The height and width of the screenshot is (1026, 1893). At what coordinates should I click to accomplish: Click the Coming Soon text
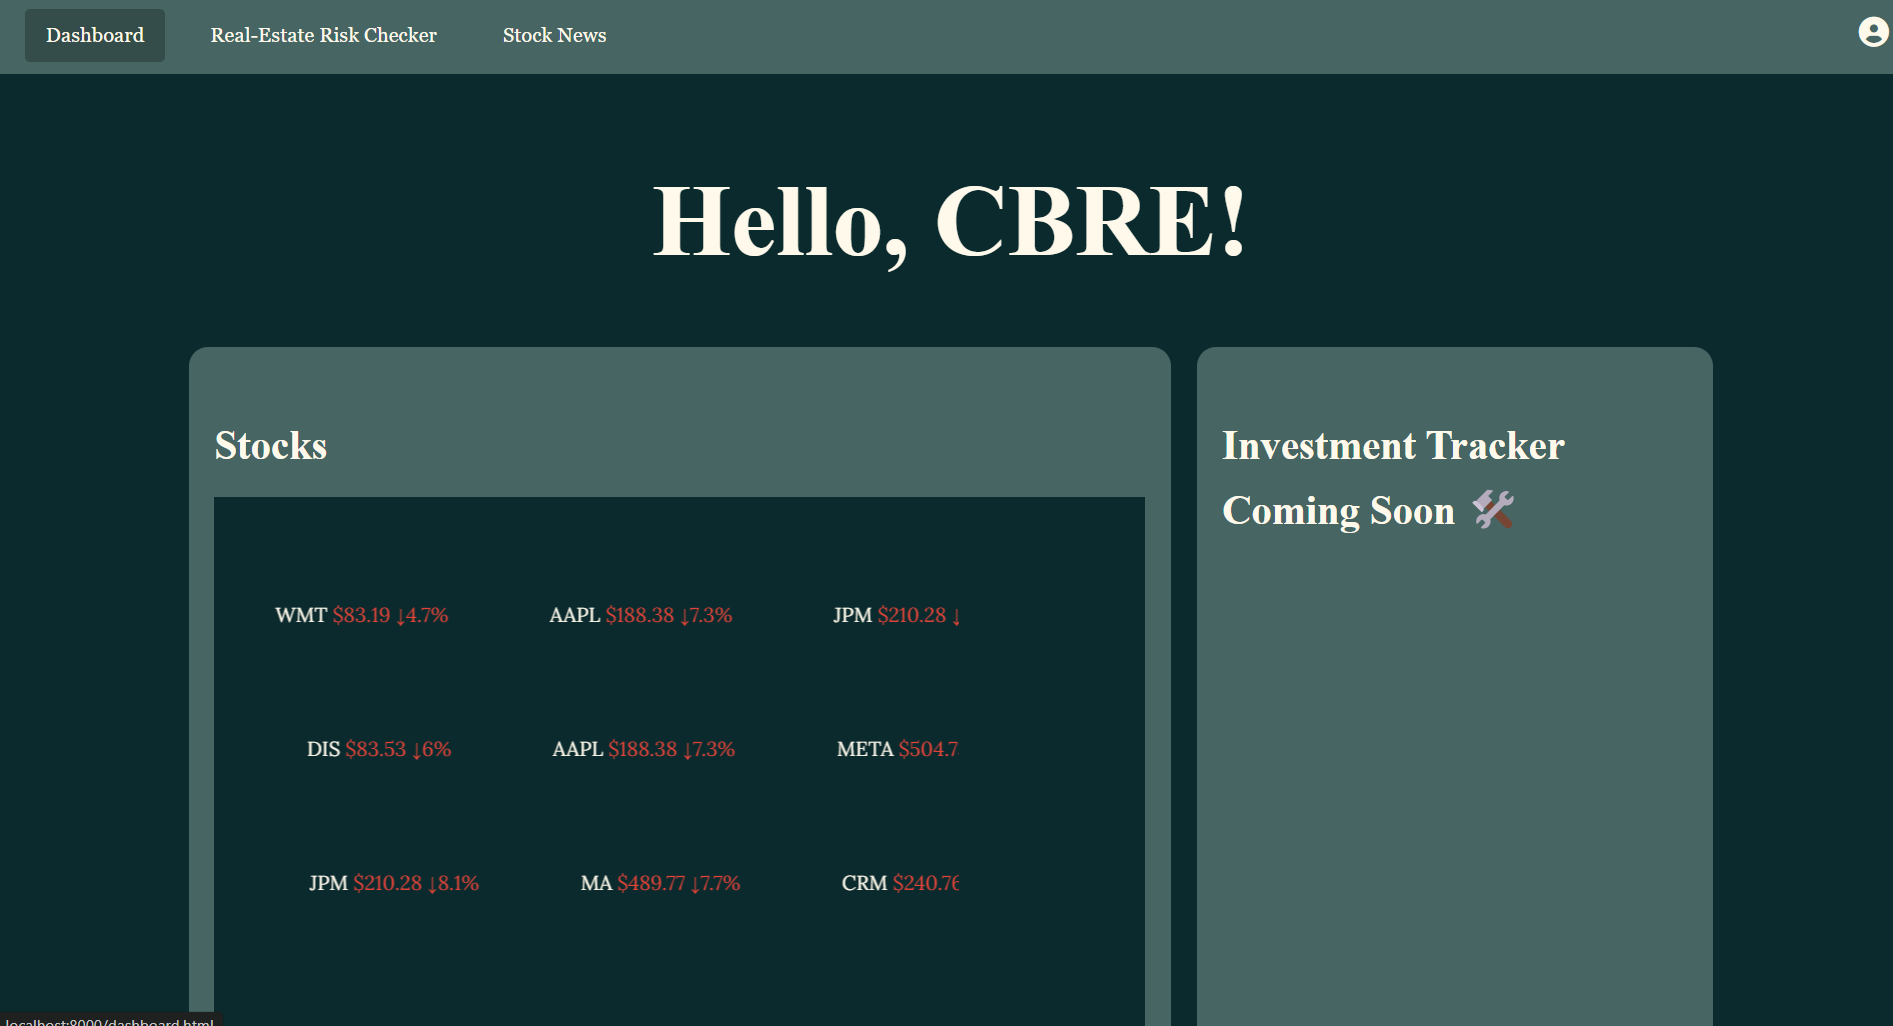click(x=1338, y=511)
